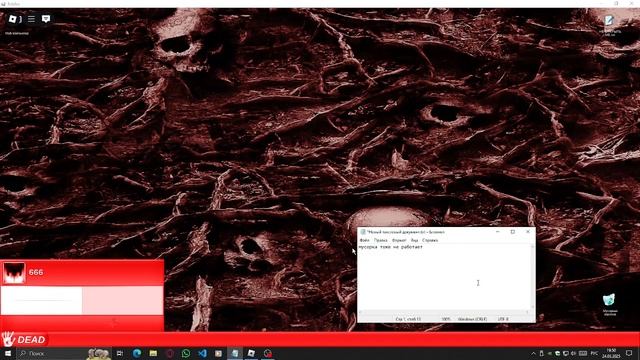Click the Windows (CRLF) status in Notepad
The height and width of the screenshot is (360, 640).
[x=472, y=319]
